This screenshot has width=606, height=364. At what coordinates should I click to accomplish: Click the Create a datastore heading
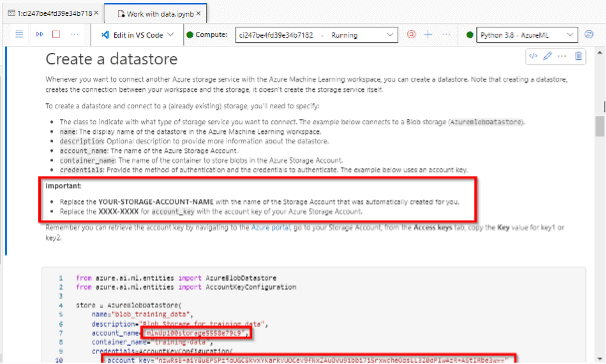111,59
